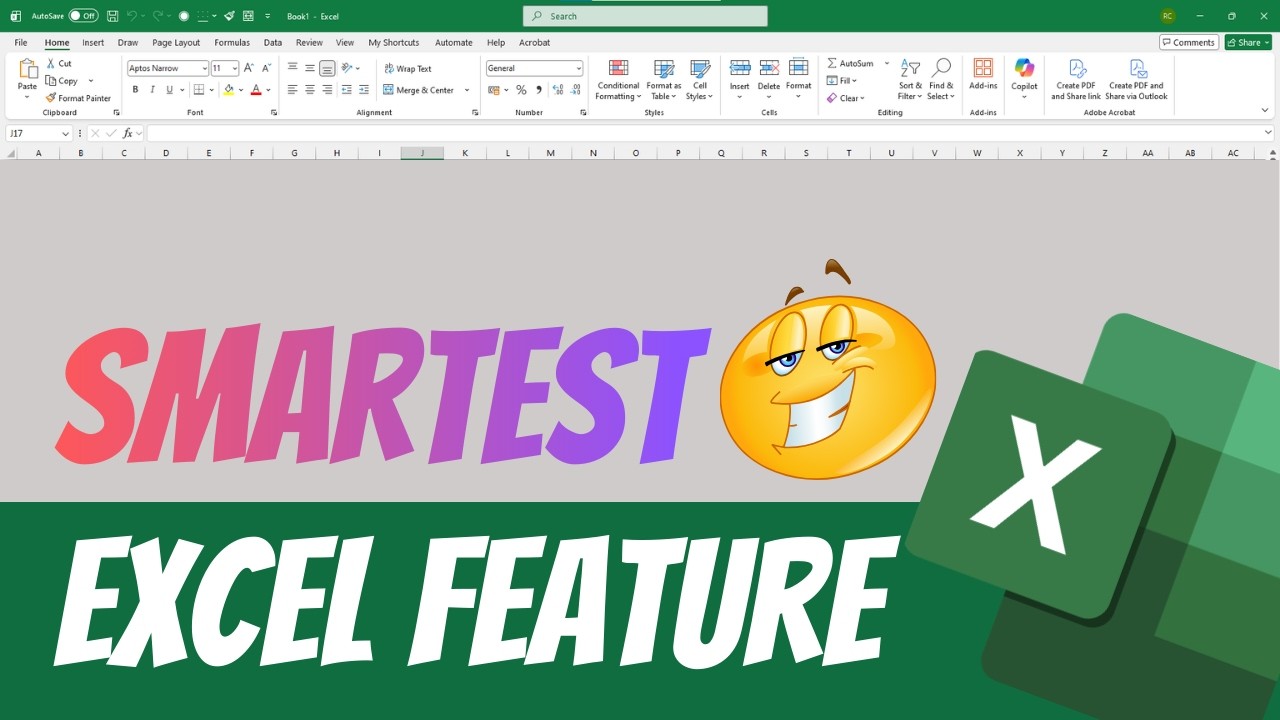This screenshot has height=720, width=1280.
Task: Apply Comma Style
Action: point(539,90)
